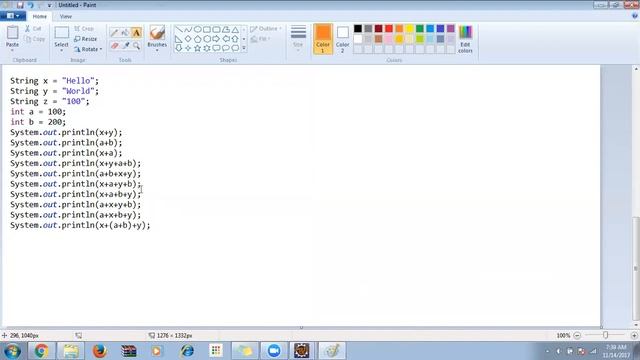Switch to the Home ribbon tab
The height and width of the screenshot is (360, 640).
point(40,16)
